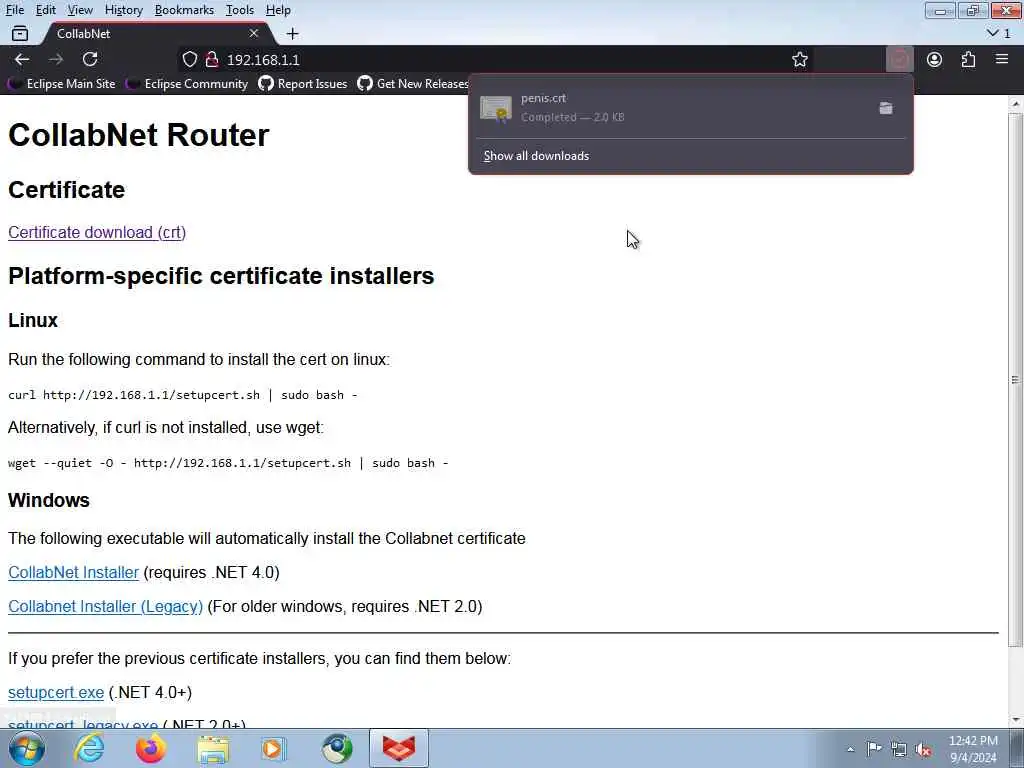The image size is (1024, 768).
Task: Click scrollbar down arrow
Action: tap(1016, 720)
